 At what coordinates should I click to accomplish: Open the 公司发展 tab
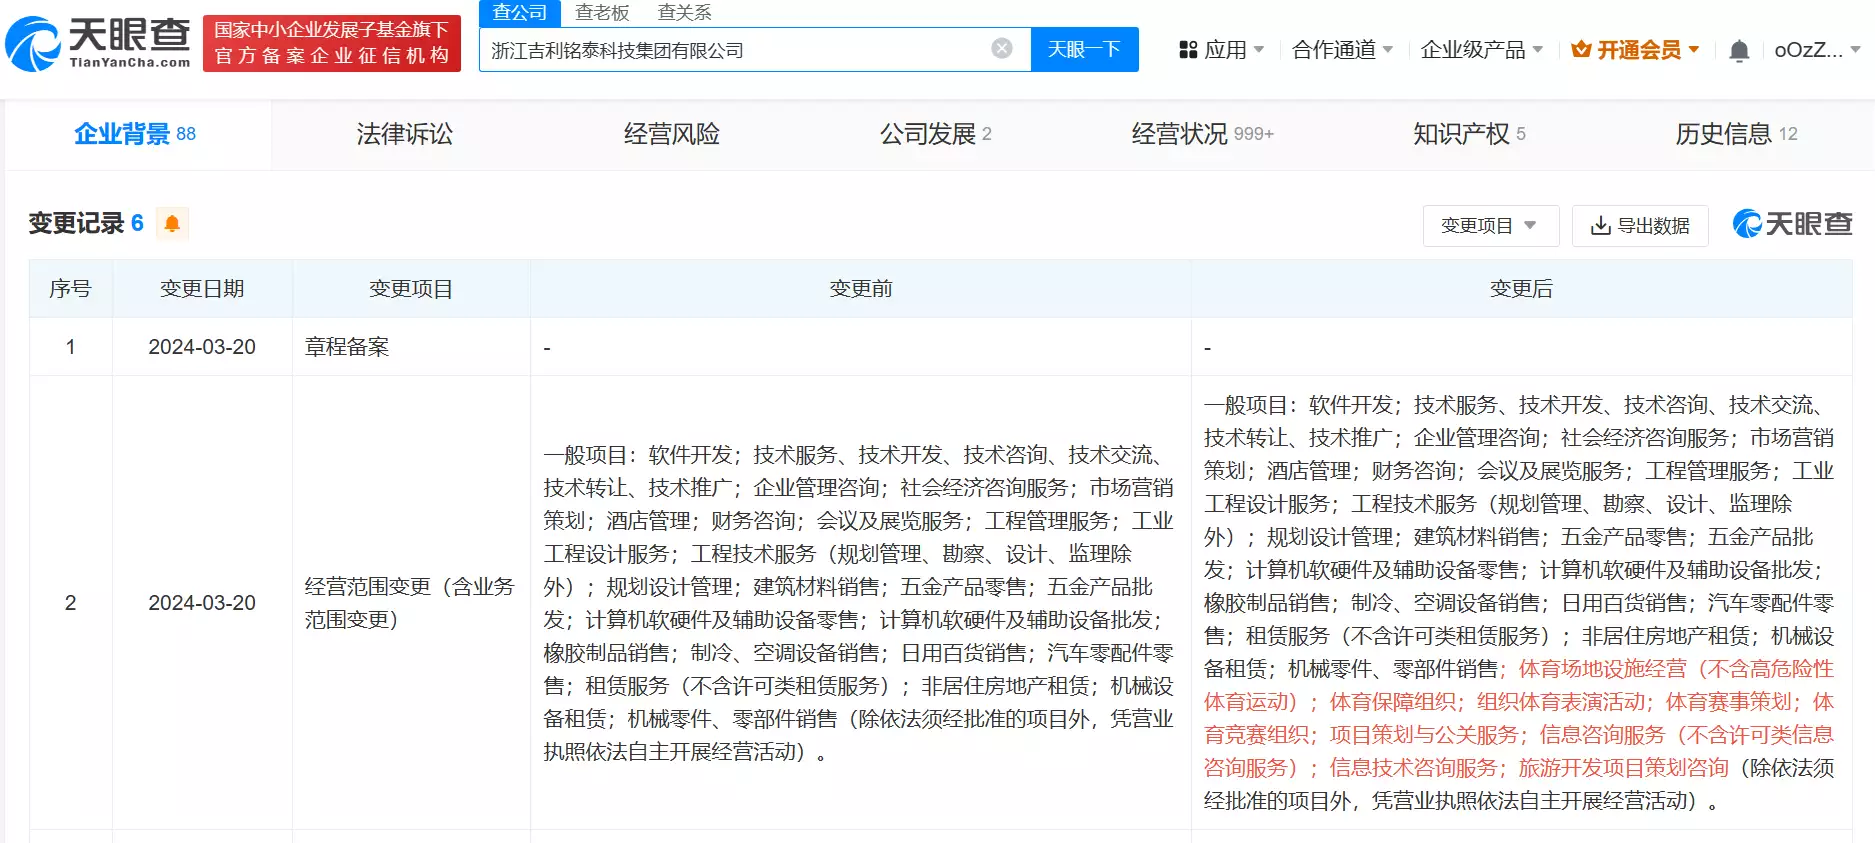coord(936,134)
